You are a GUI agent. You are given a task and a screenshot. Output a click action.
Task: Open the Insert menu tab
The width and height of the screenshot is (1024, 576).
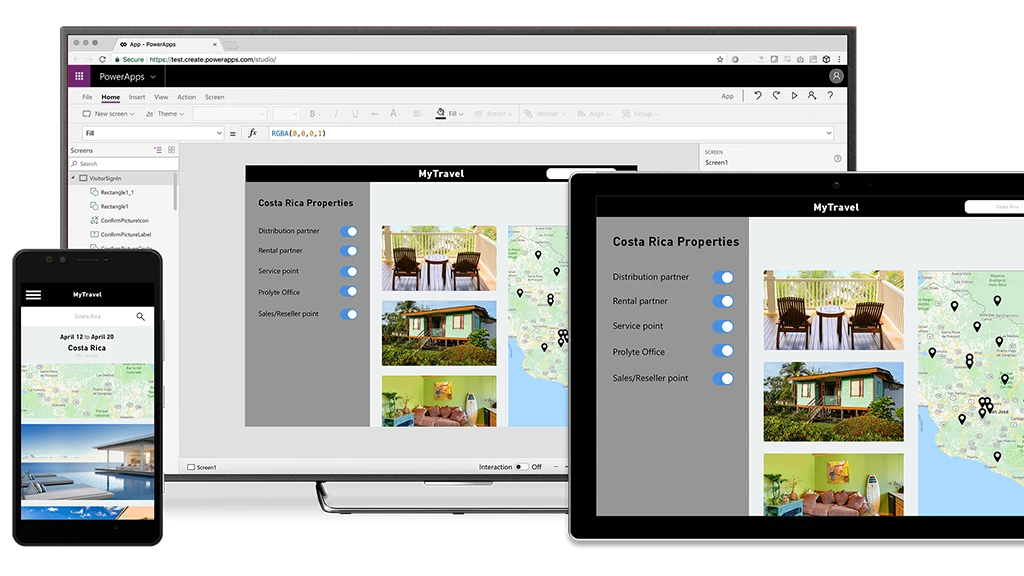(137, 97)
